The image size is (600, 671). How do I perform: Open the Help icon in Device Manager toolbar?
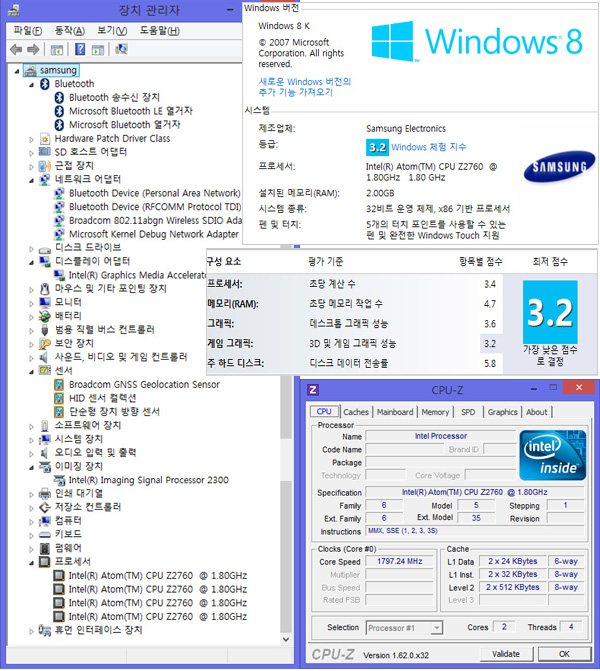coord(80,49)
